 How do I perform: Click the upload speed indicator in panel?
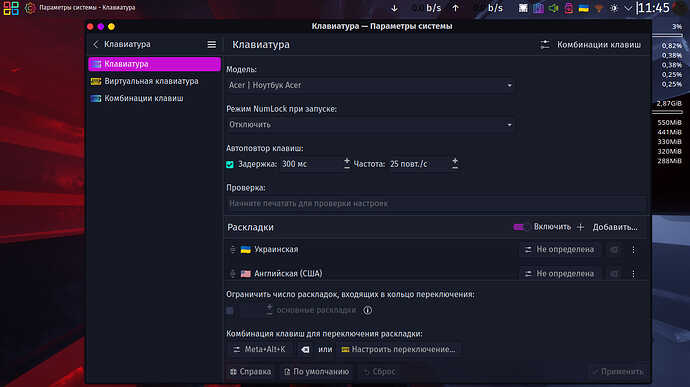tap(477, 8)
